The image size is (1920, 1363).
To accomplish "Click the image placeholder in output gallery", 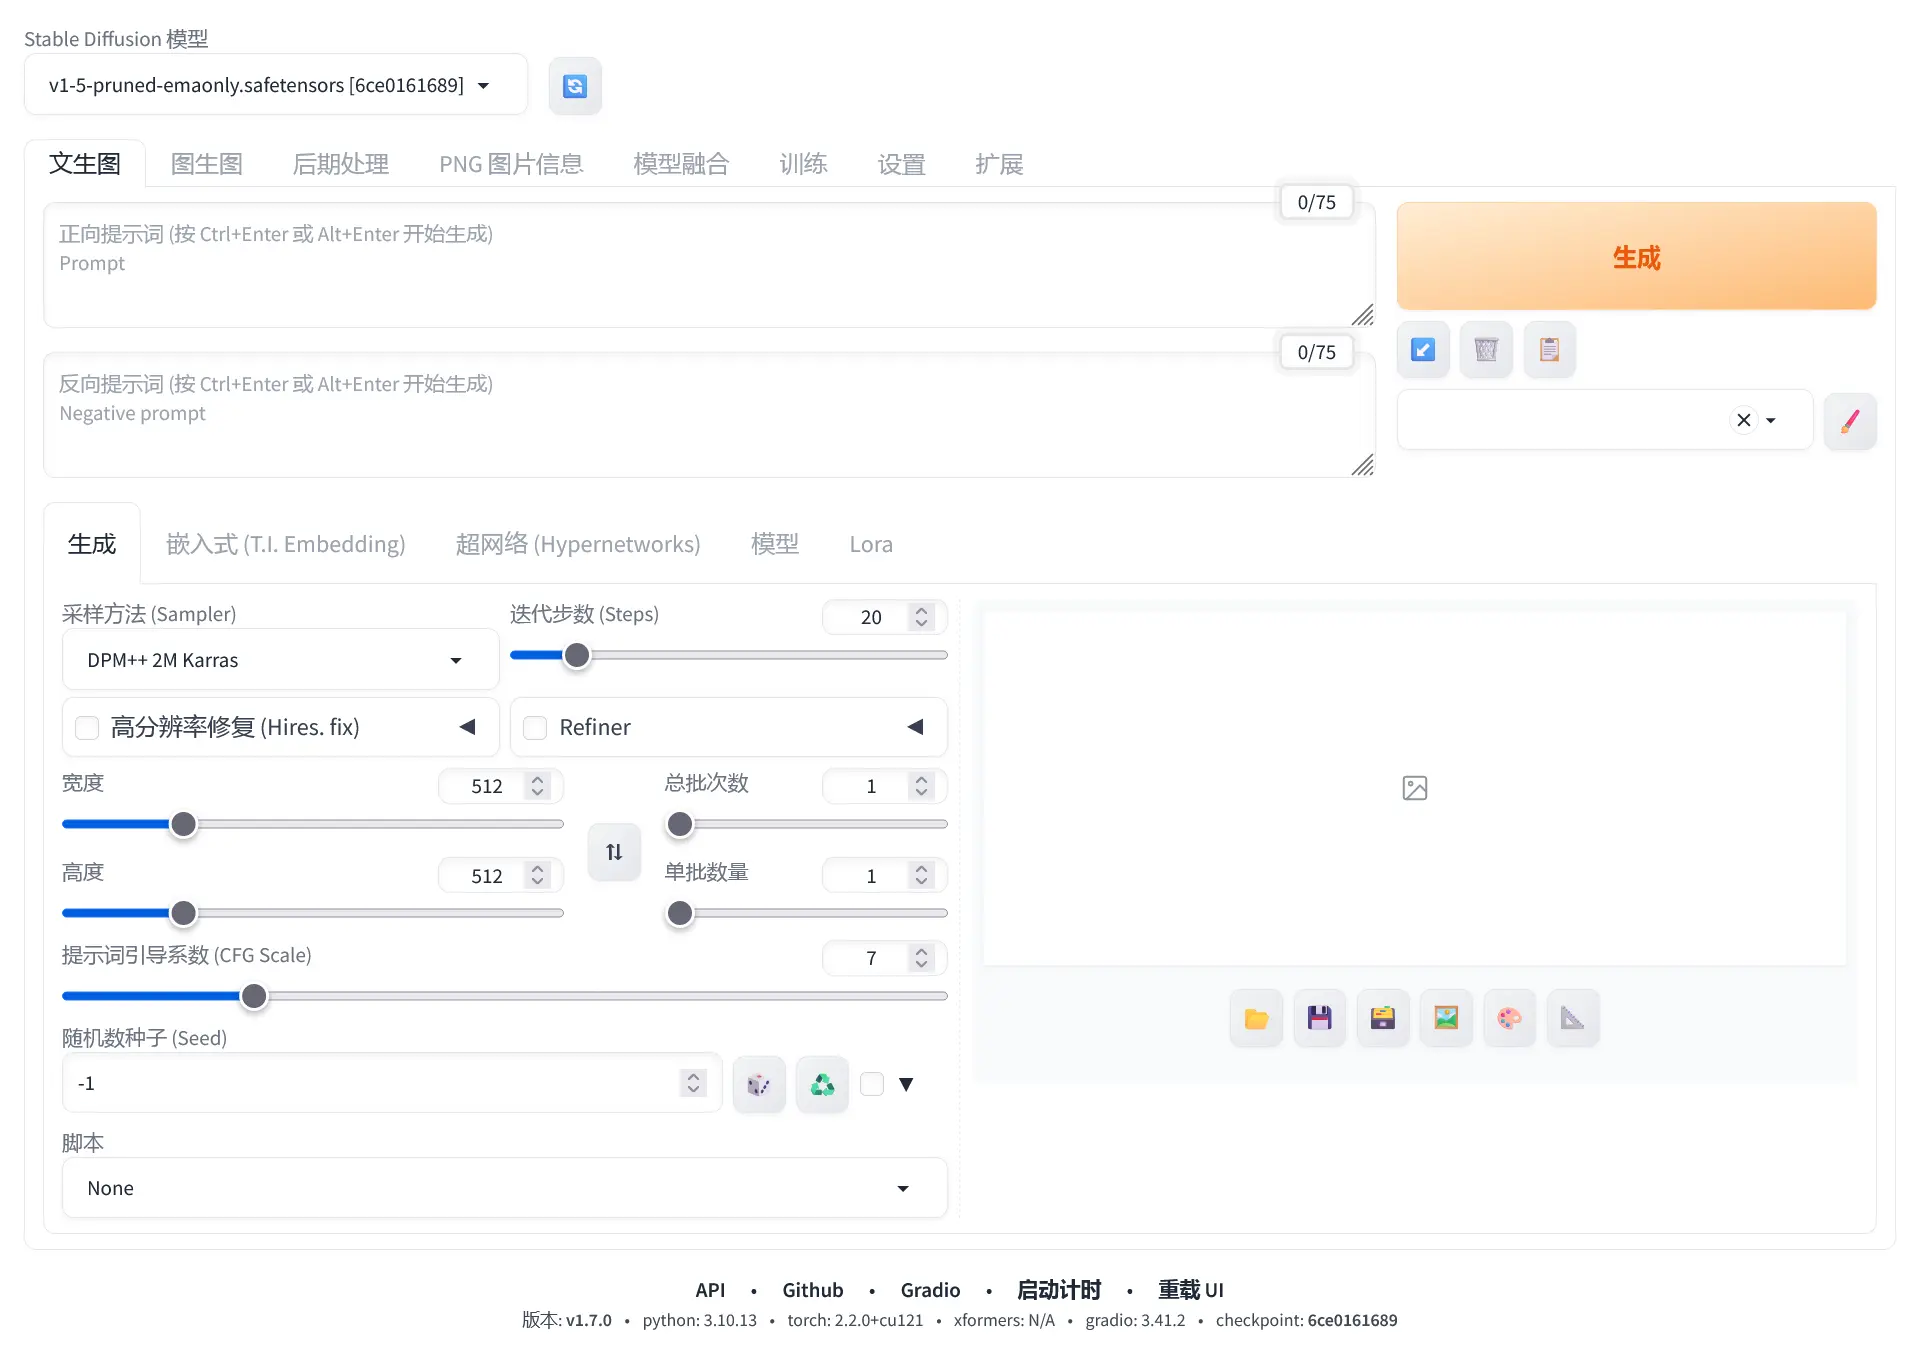I will point(1415,788).
